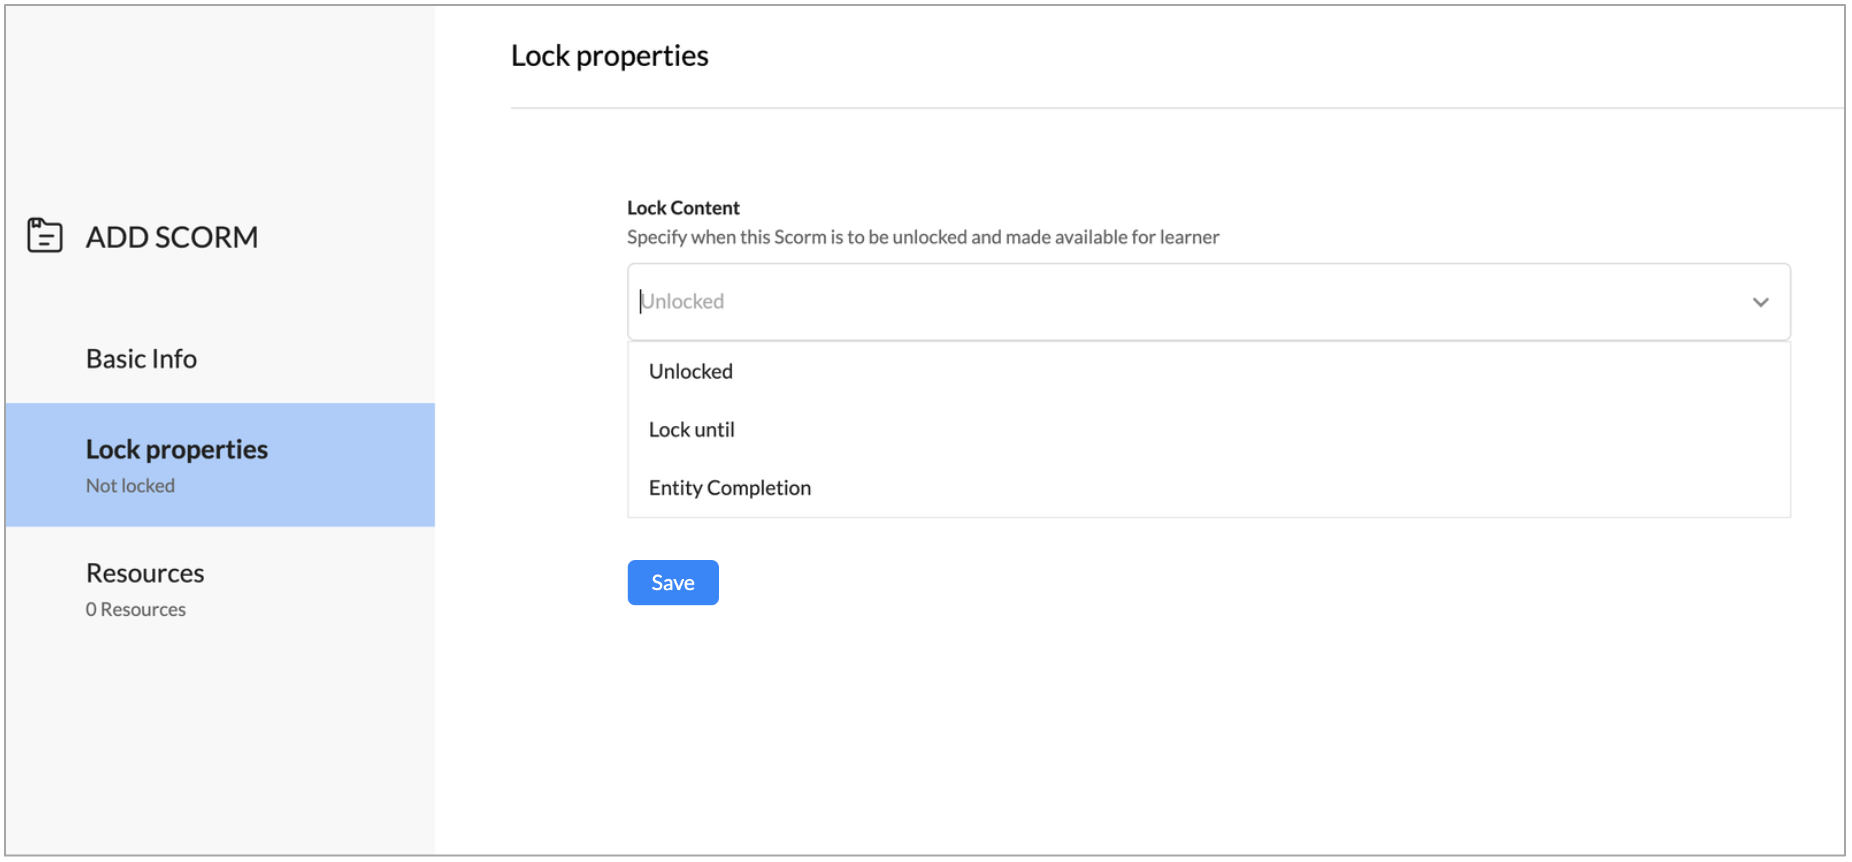Click the SCORM clipboard icon
This screenshot has height=862, width=1852.
tap(44, 236)
